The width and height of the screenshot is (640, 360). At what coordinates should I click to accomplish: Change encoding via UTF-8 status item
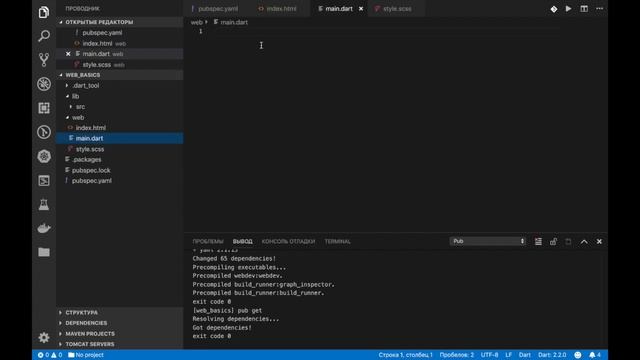(x=489, y=355)
